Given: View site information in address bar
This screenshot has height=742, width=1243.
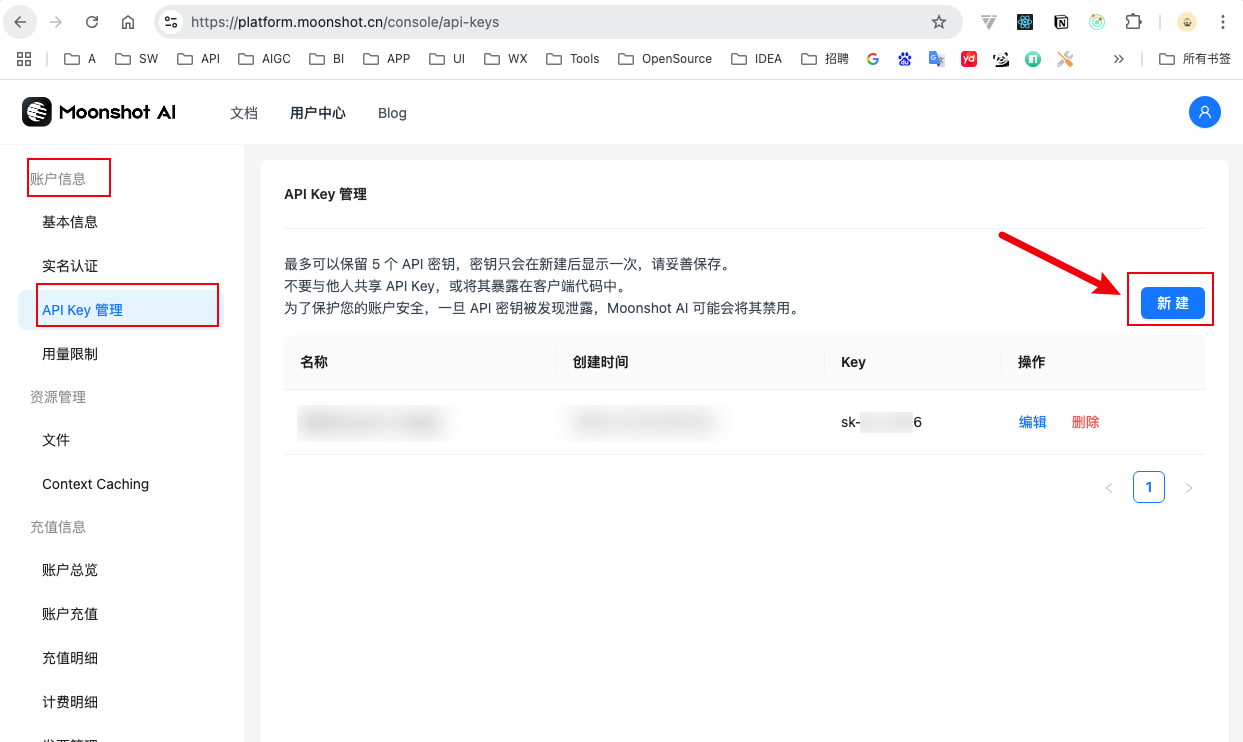Looking at the screenshot, I should tap(171, 22).
